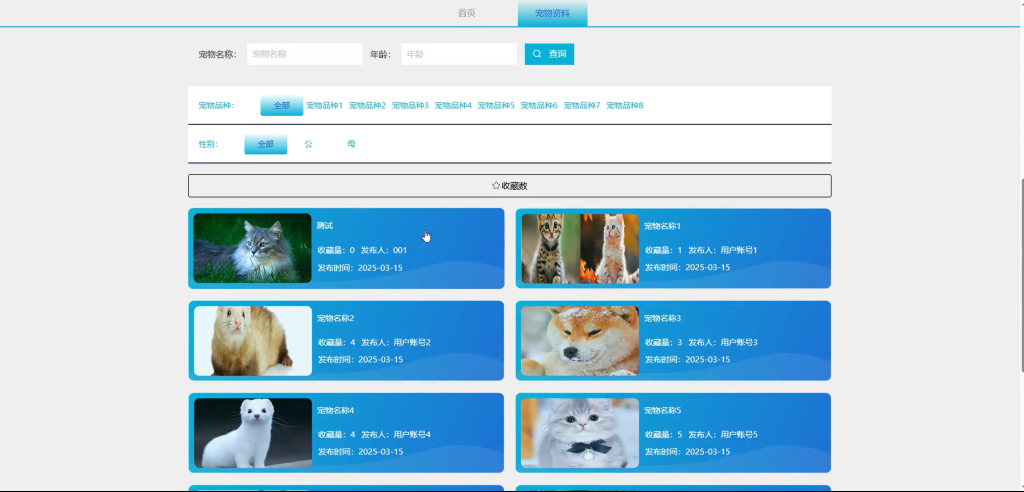Filter by 宠物品种5
The height and width of the screenshot is (492, 1024).
click(x=496, y=105)
